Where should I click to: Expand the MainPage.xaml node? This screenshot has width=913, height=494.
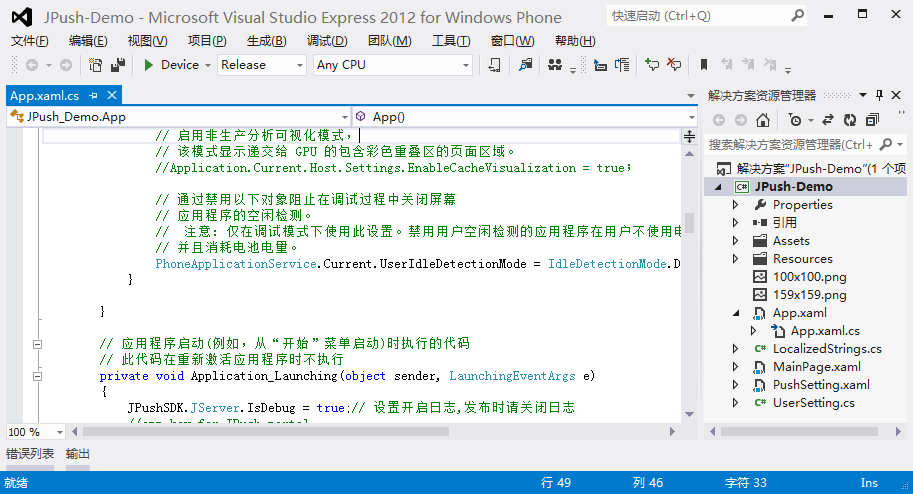[735, 367]
